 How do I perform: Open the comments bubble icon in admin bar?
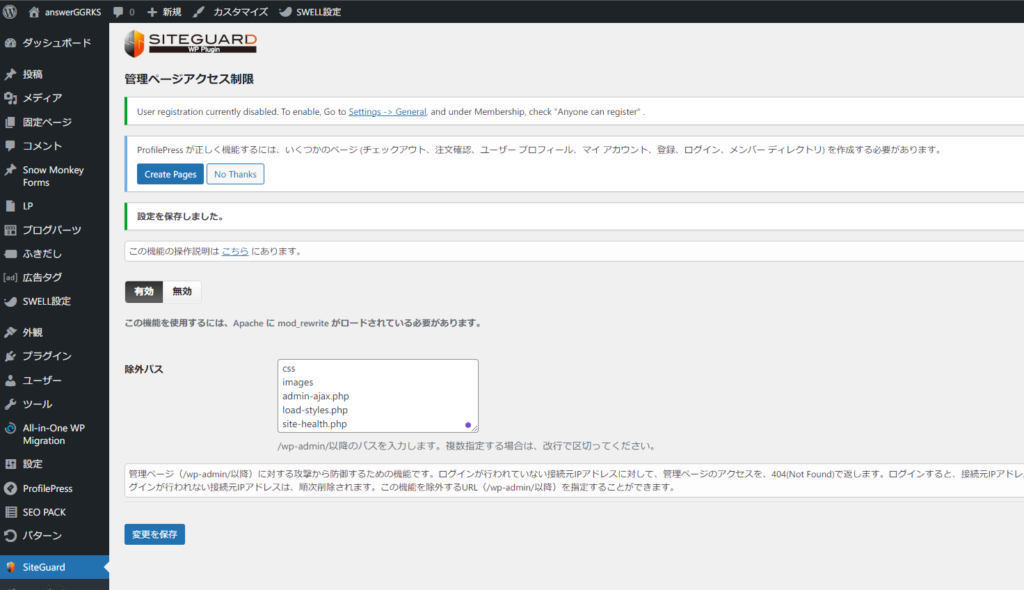pyautogui.click(x=120, y=12)
